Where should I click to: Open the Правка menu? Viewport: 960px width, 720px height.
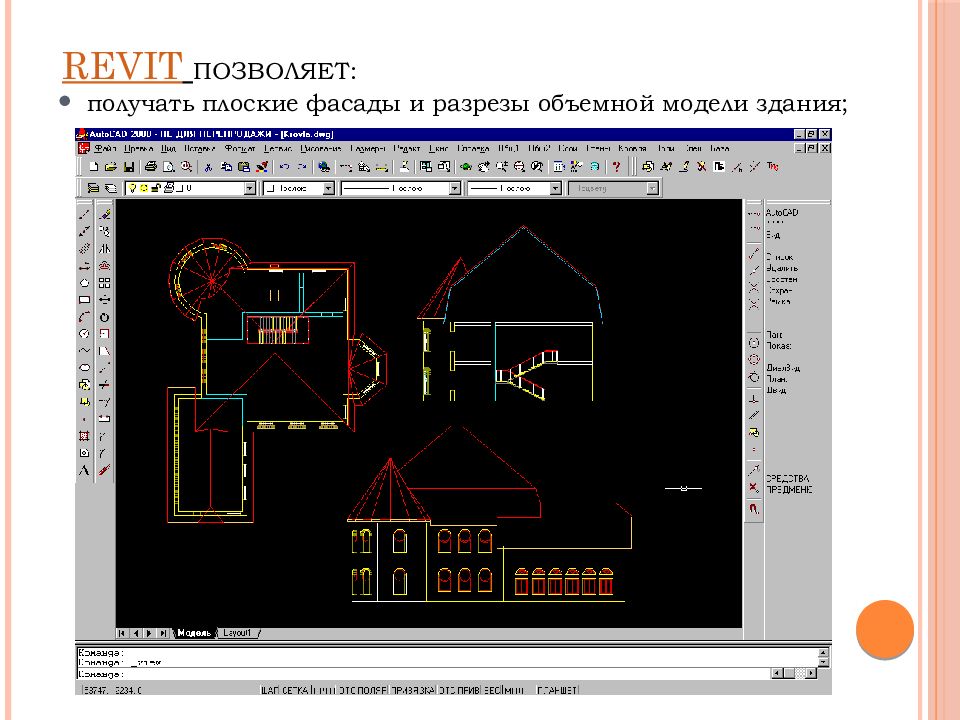click(x=138, y=149)
